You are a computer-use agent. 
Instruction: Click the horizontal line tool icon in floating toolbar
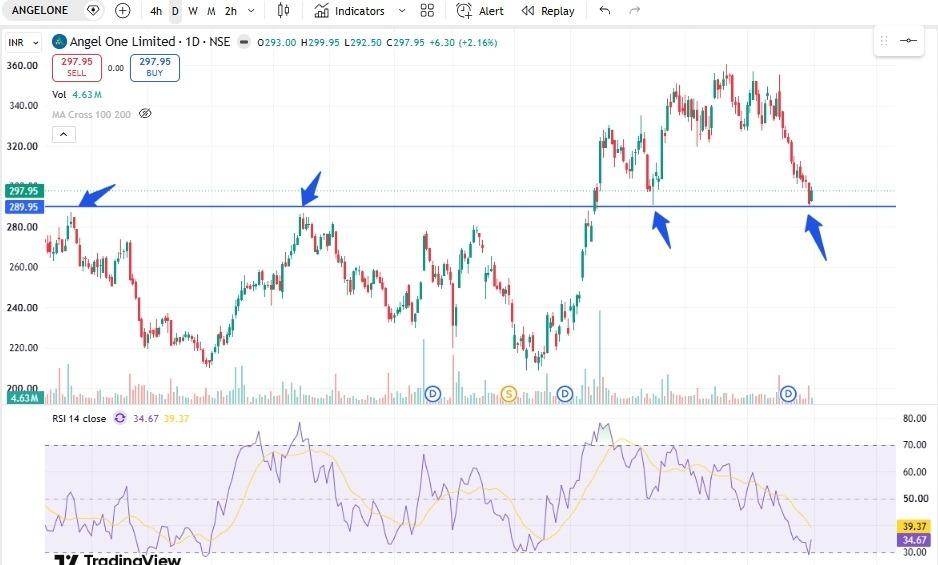click(x=908, y=41)
